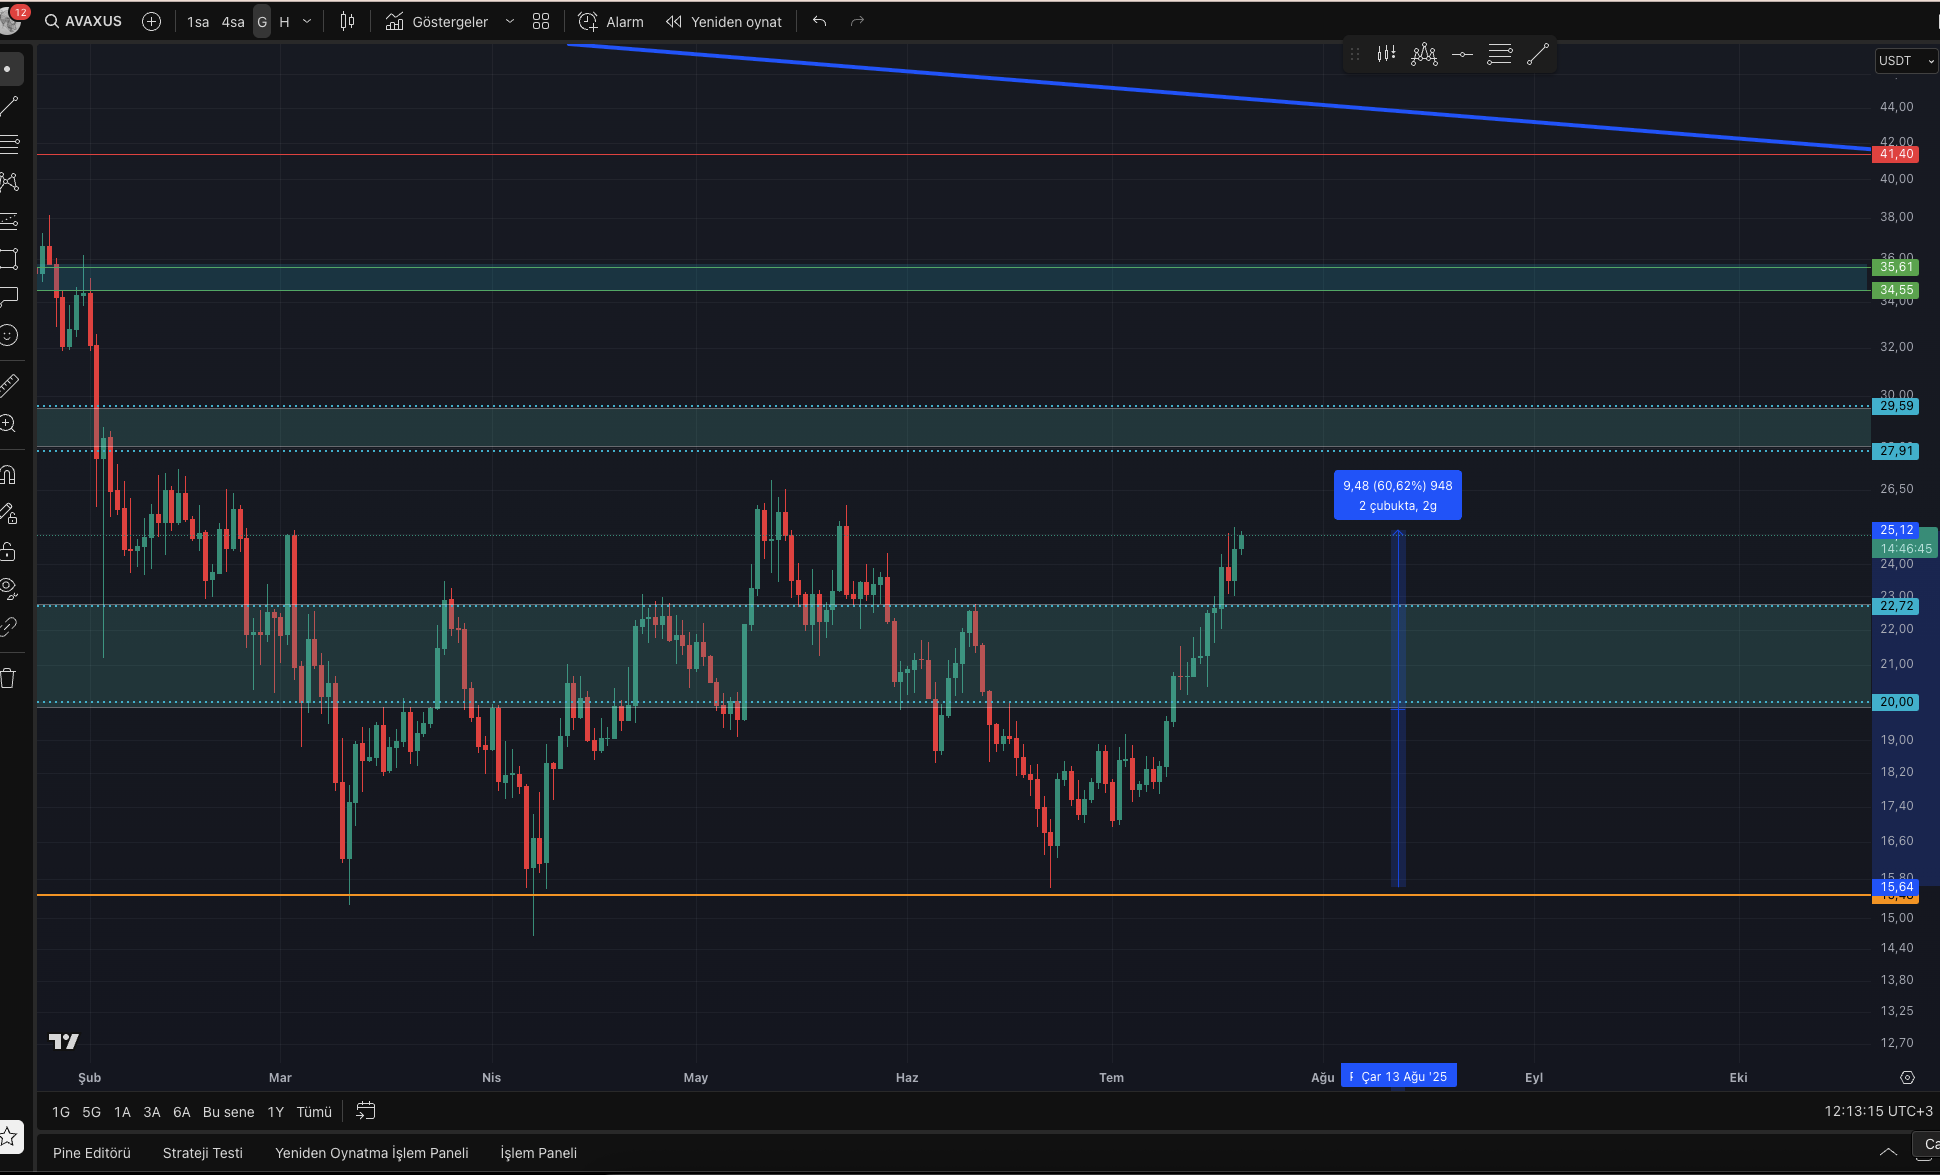Viewport: 1940px width, 1175px height.
Task: Open the chart layout grid icon
Action: pos(541,22)
